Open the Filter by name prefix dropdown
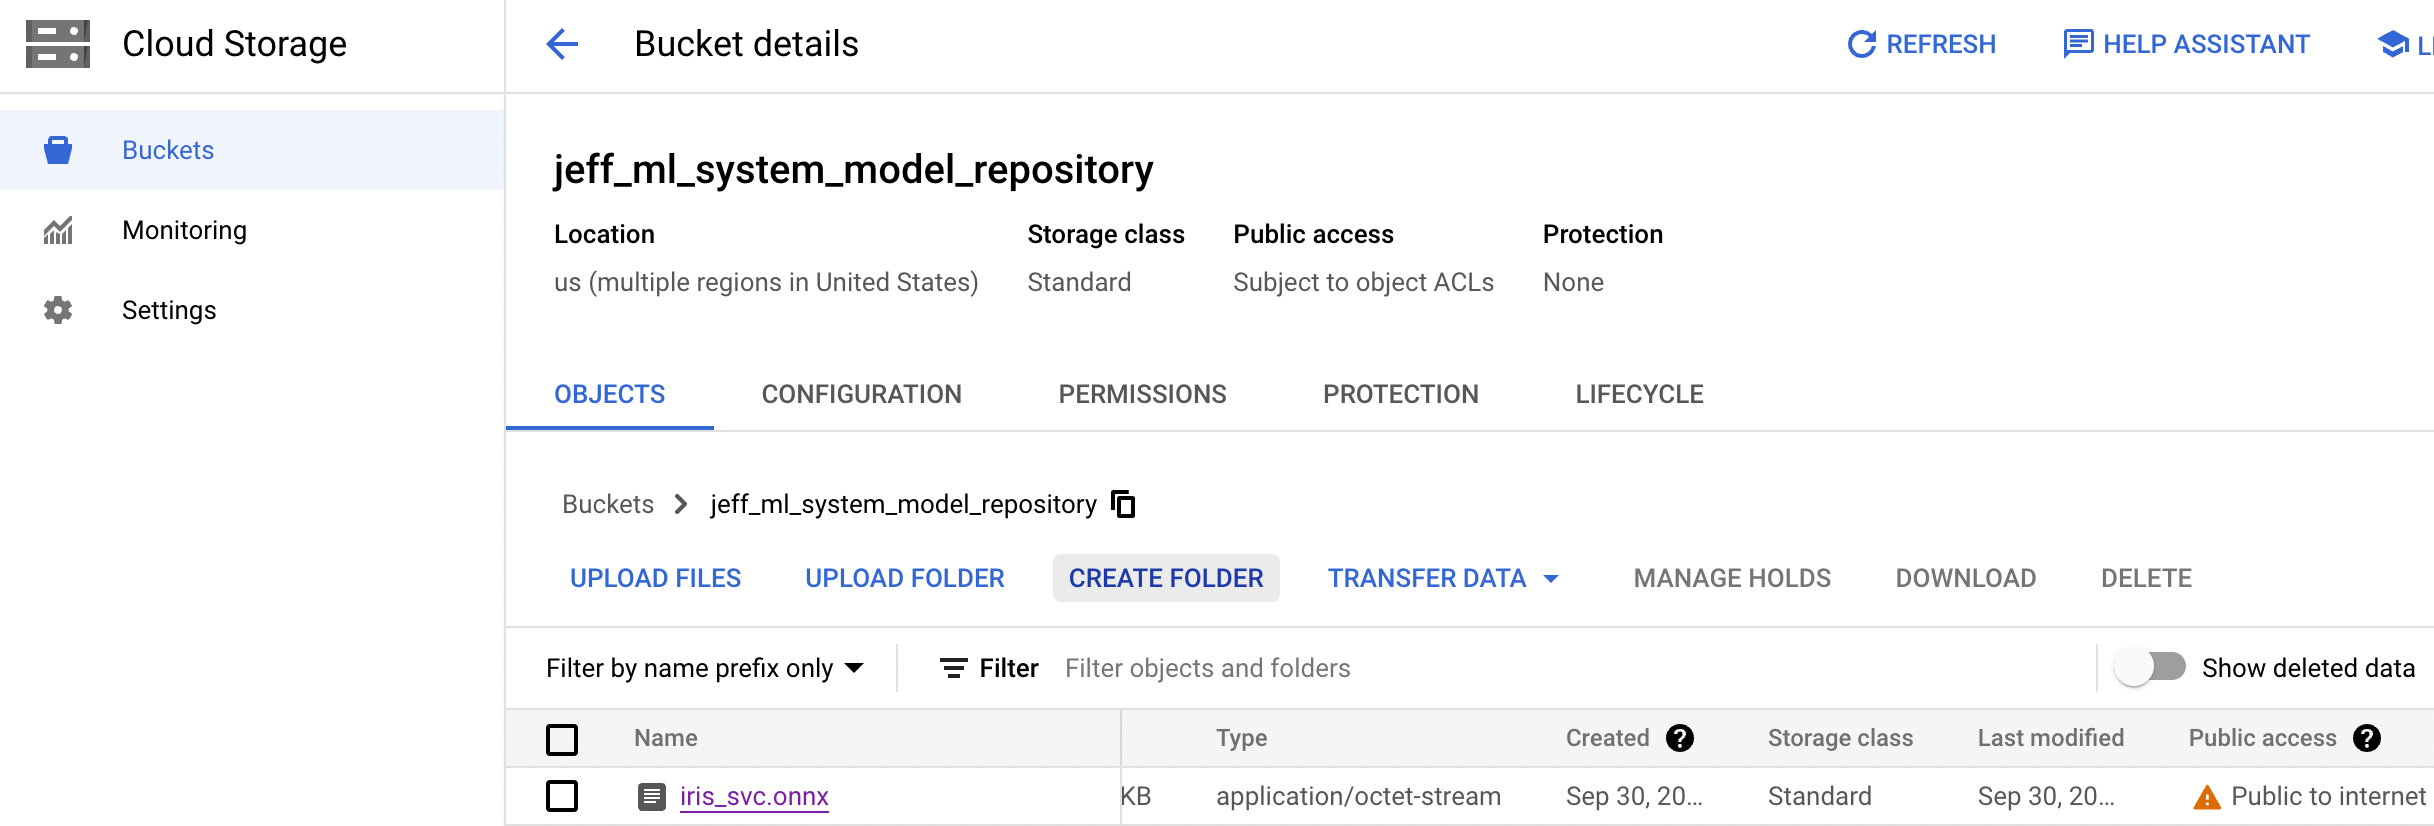This screenshot has height=826, width=2434. [x=704, y=668]
